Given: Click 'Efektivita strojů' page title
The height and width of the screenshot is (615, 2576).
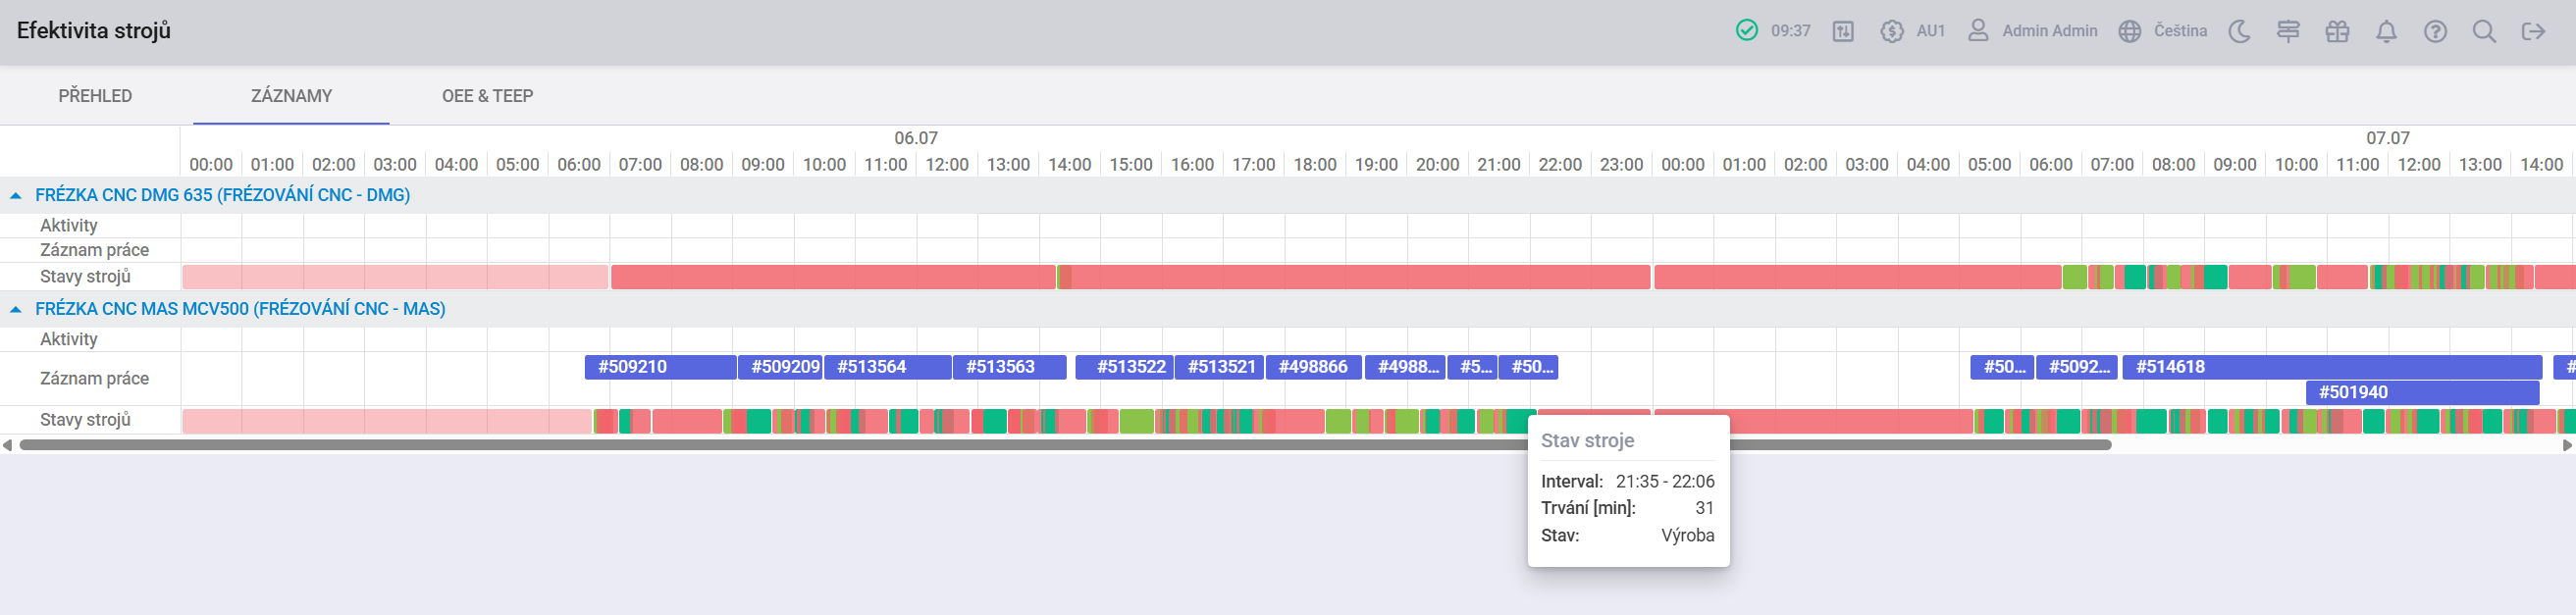Looking at the screenshot, I should (x=94, y=31).
